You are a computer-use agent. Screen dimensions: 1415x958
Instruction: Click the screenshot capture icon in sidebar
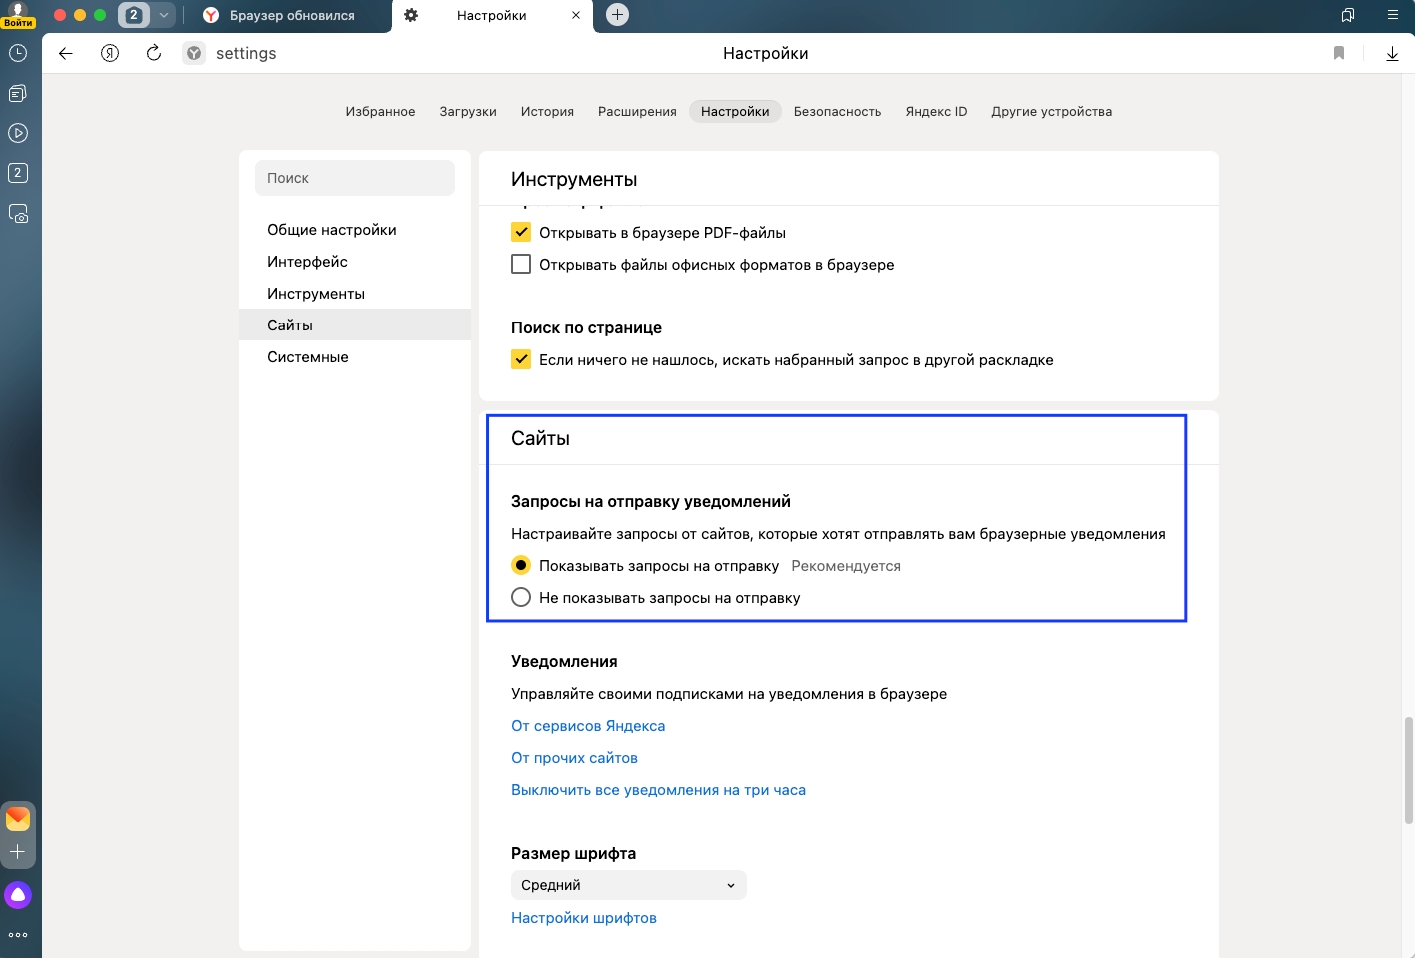[x=18, y=213]
